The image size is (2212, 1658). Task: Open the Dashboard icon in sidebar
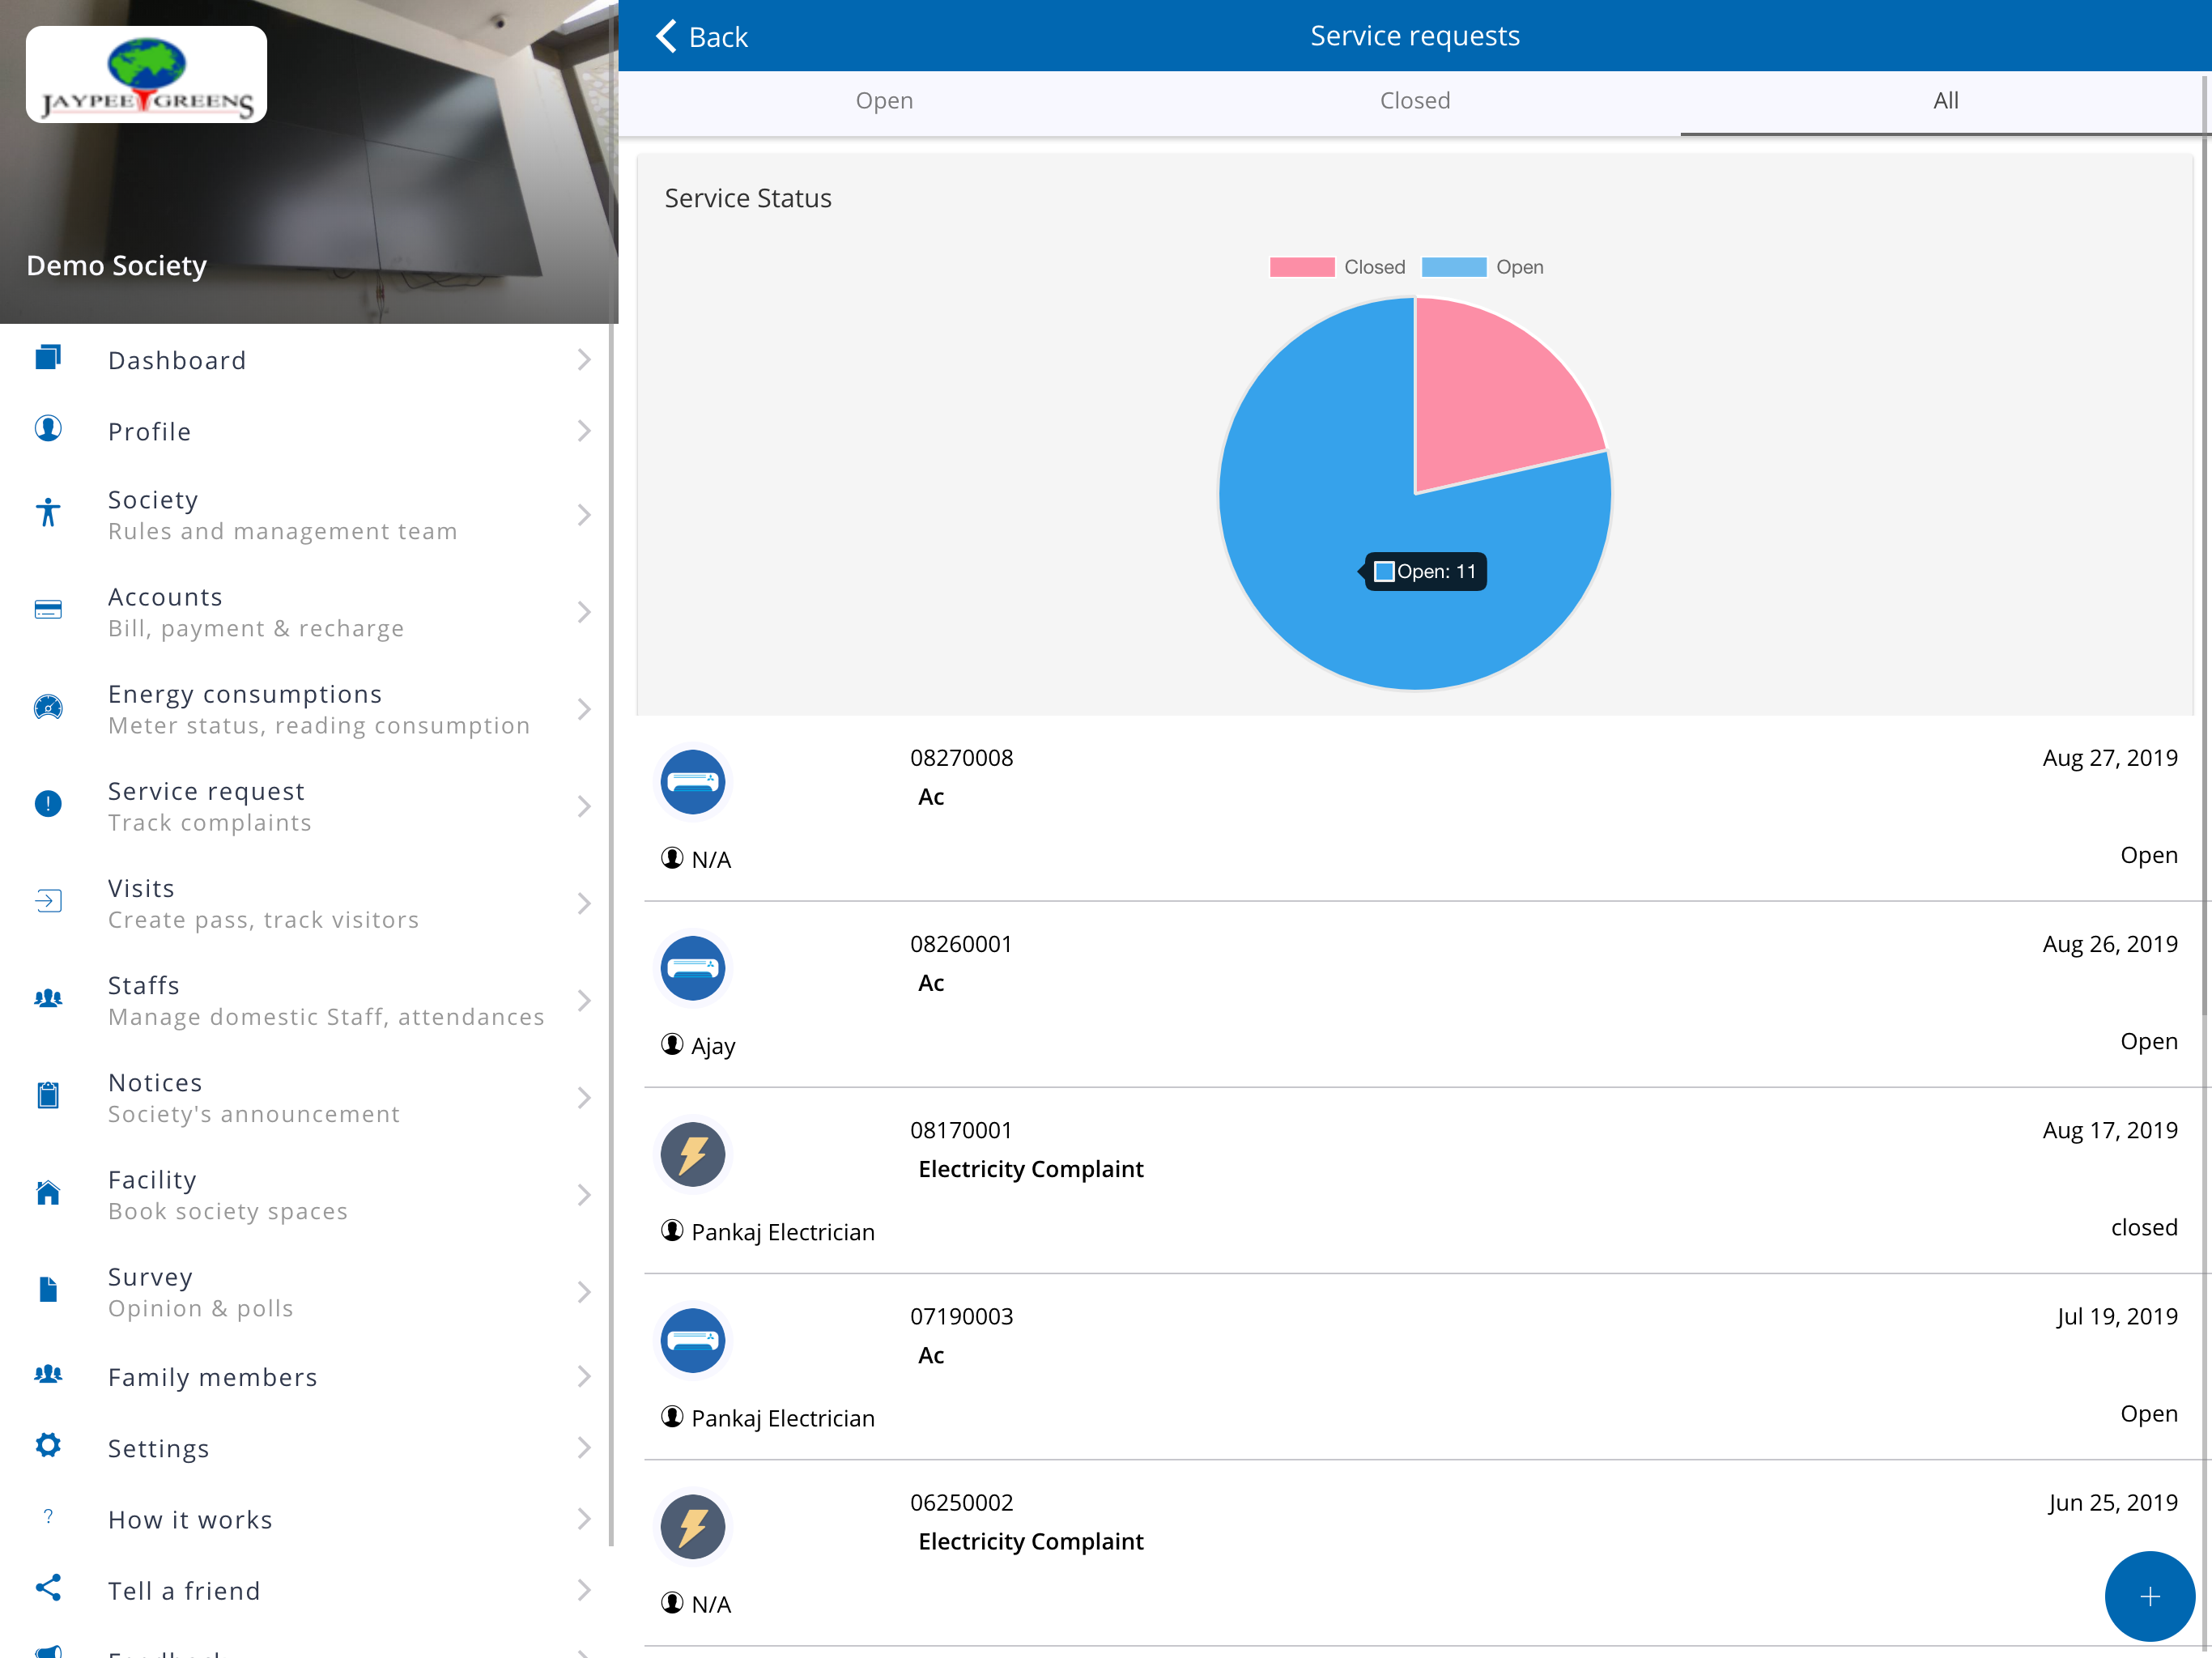48,358
